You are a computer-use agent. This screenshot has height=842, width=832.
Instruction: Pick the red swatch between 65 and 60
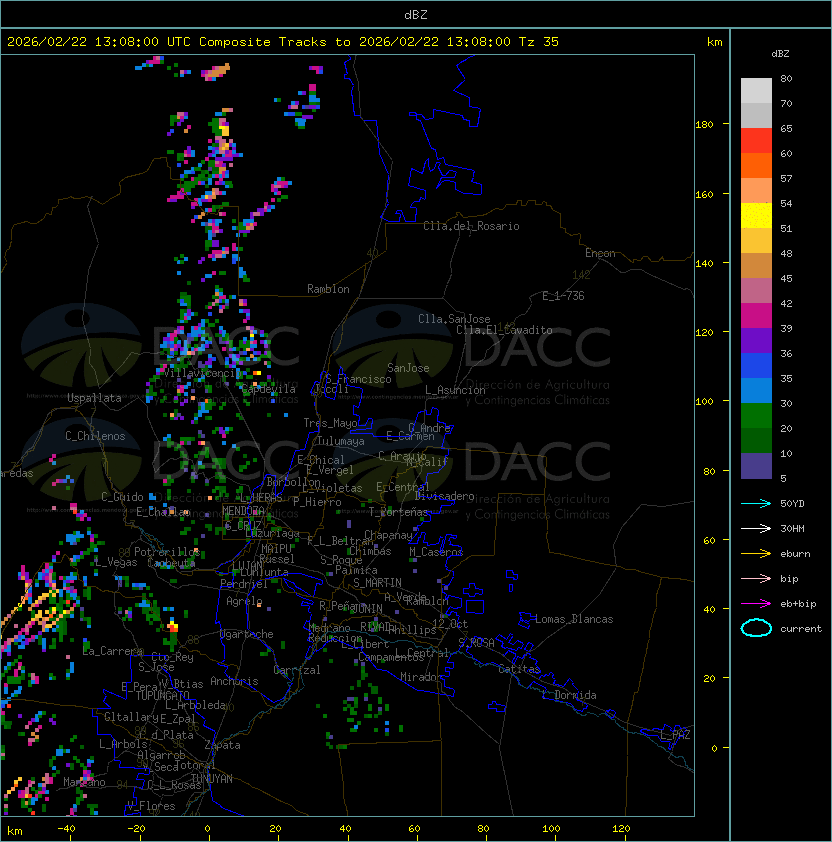click(x=756, y=141)
